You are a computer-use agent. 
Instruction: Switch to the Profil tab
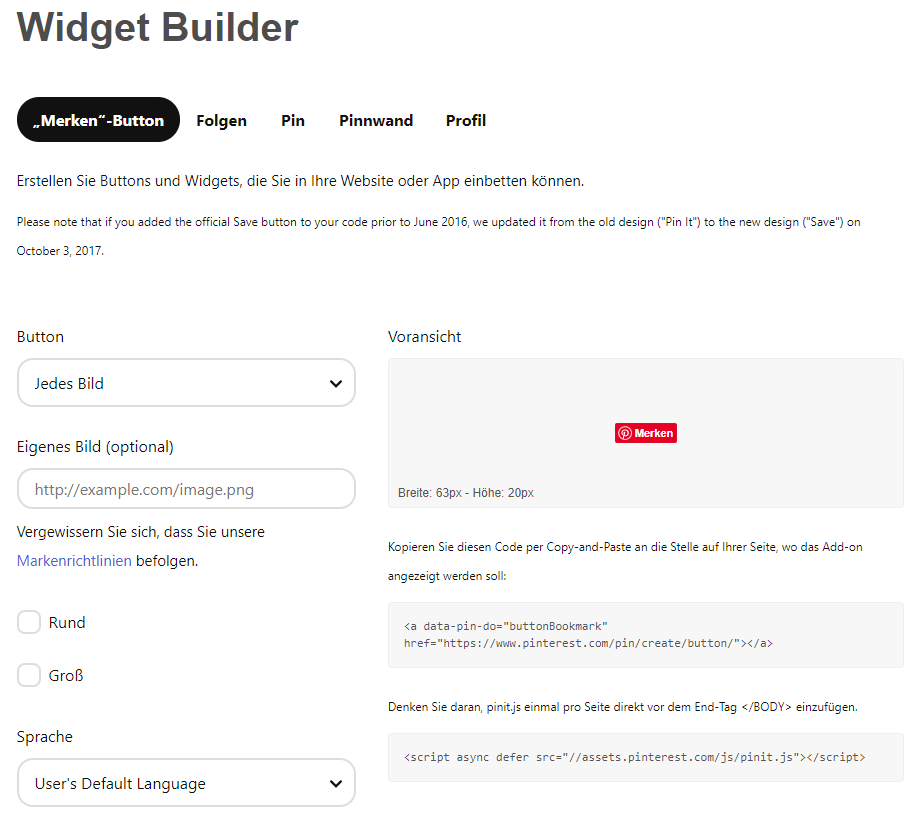point(466,120)
